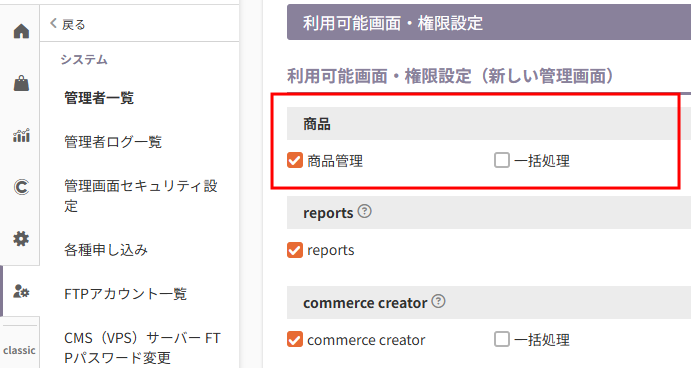This screenshot has width=691, height=368.
Task: Open FTPアカウント一覧 menu item
Action: (x=126, y=294)
